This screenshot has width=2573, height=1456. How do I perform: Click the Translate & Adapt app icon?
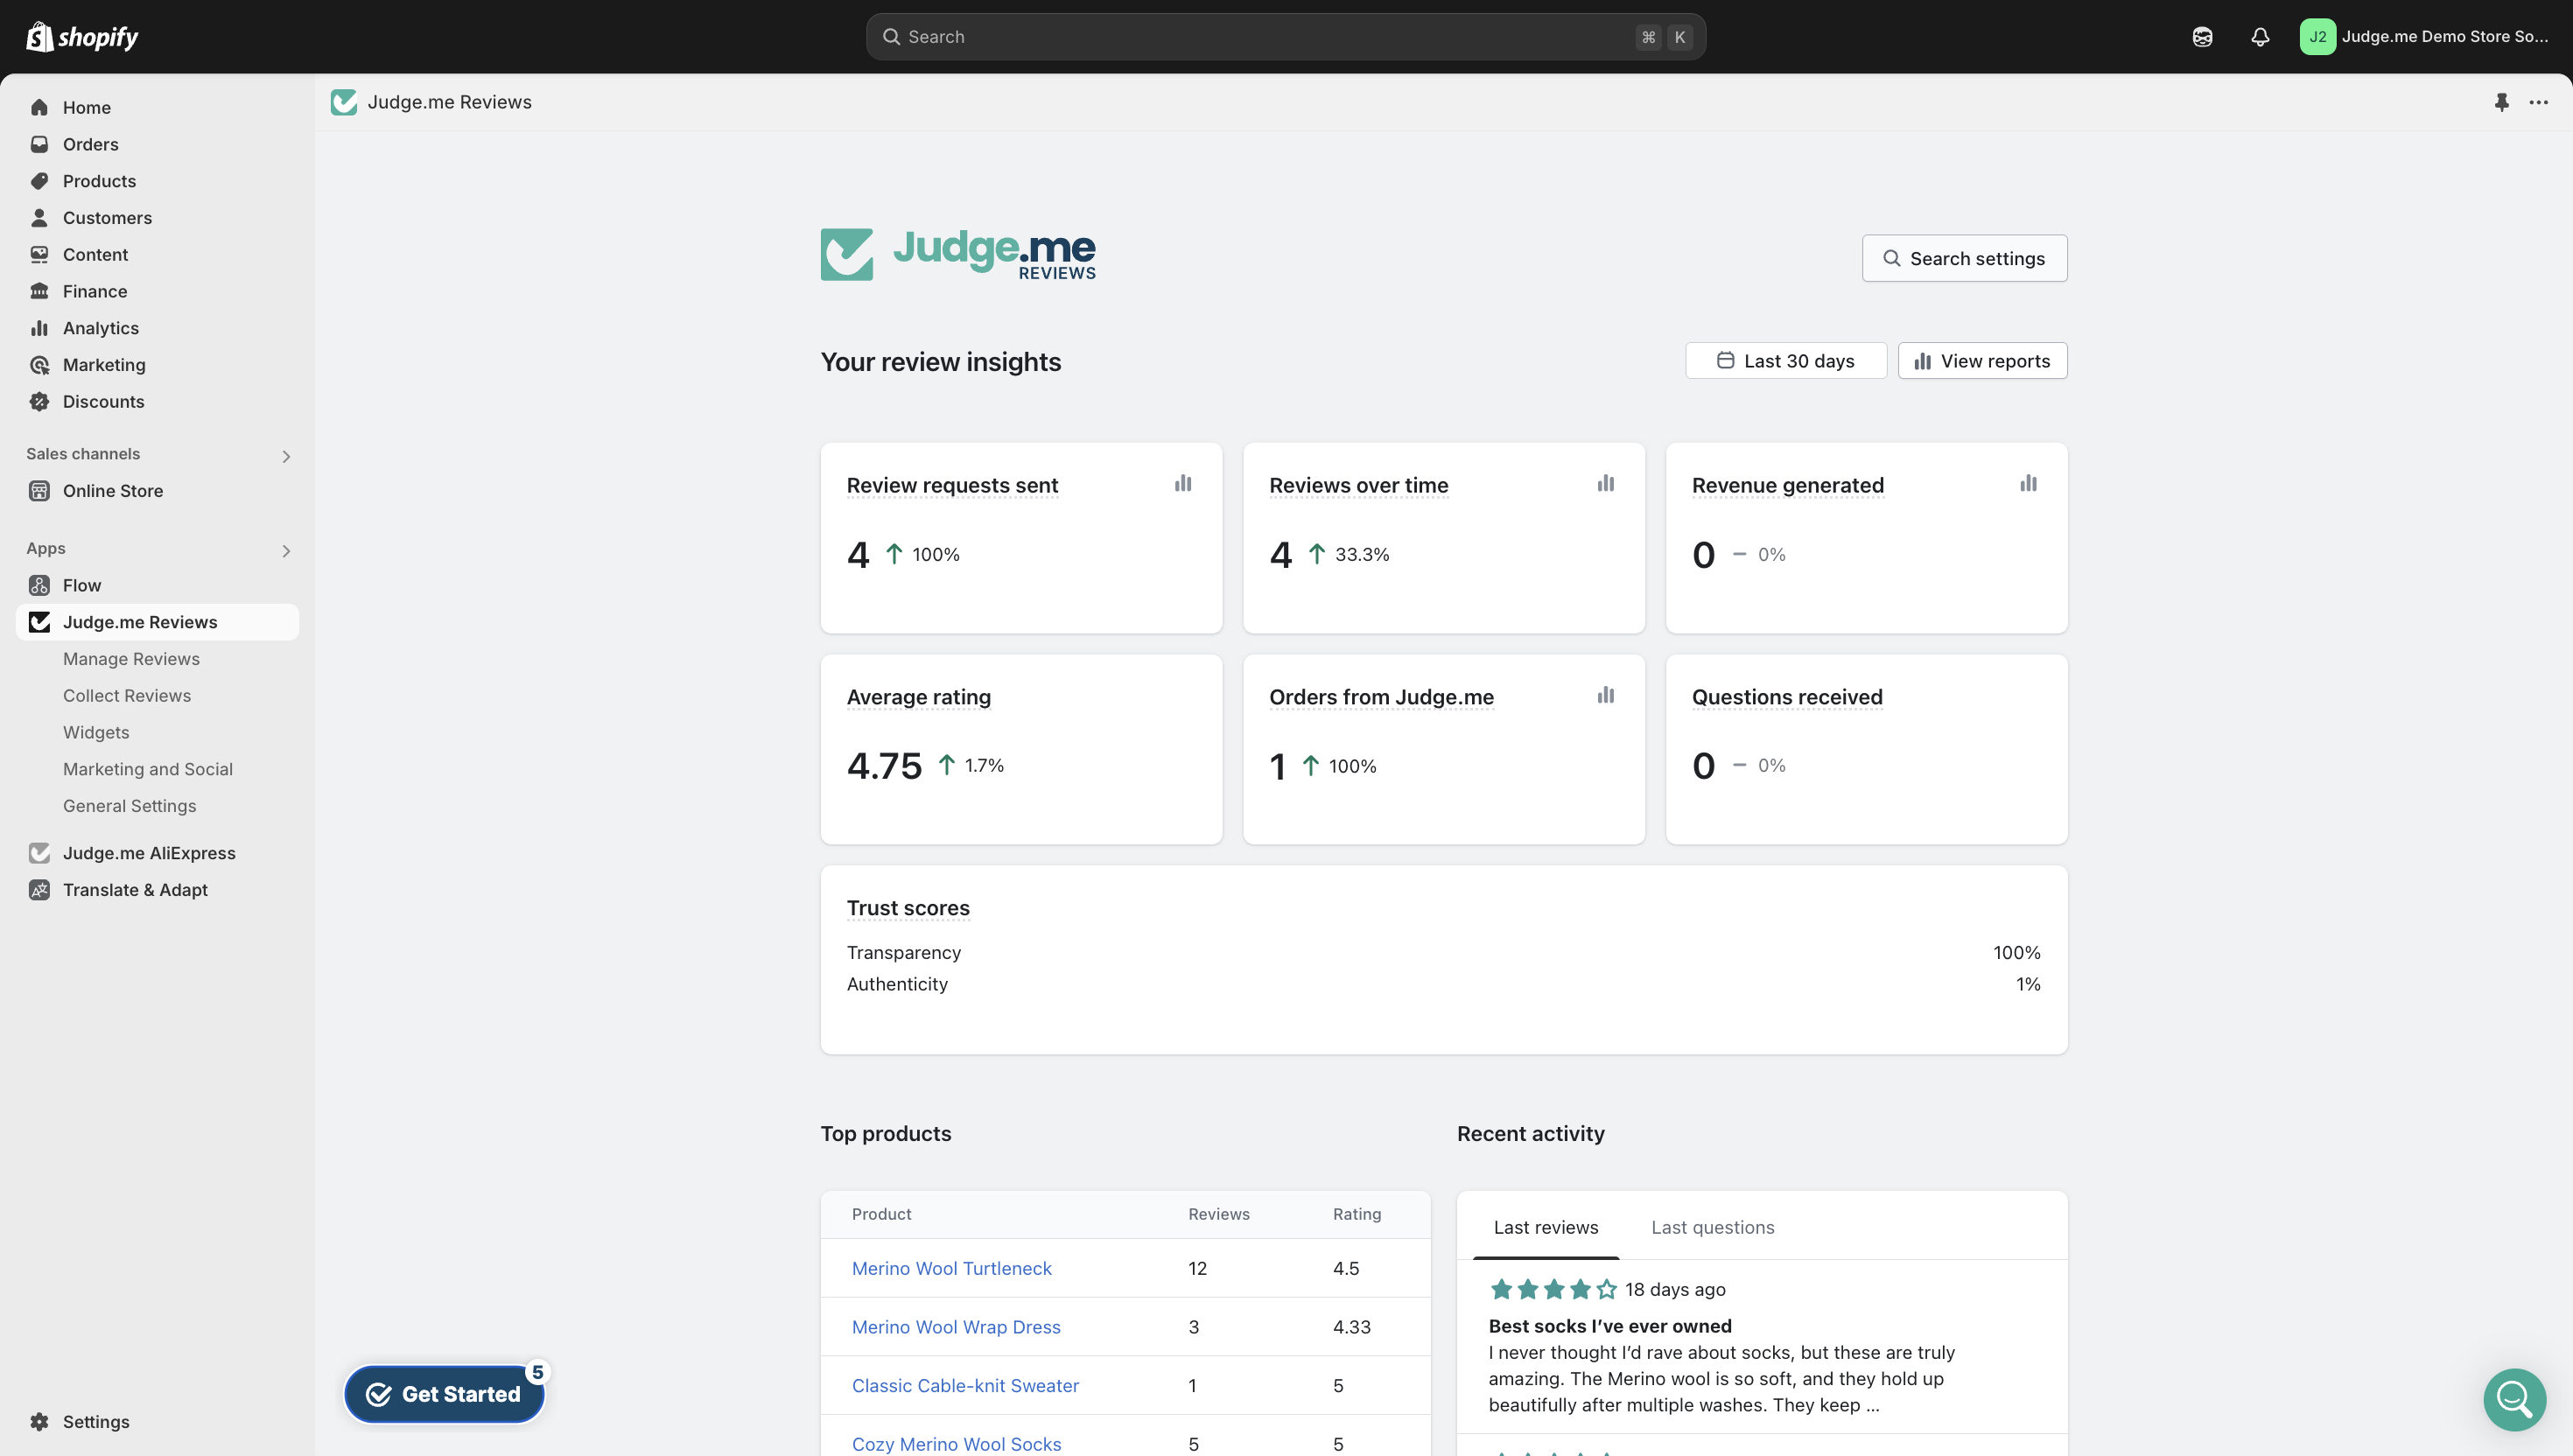[x=39, y=890]
